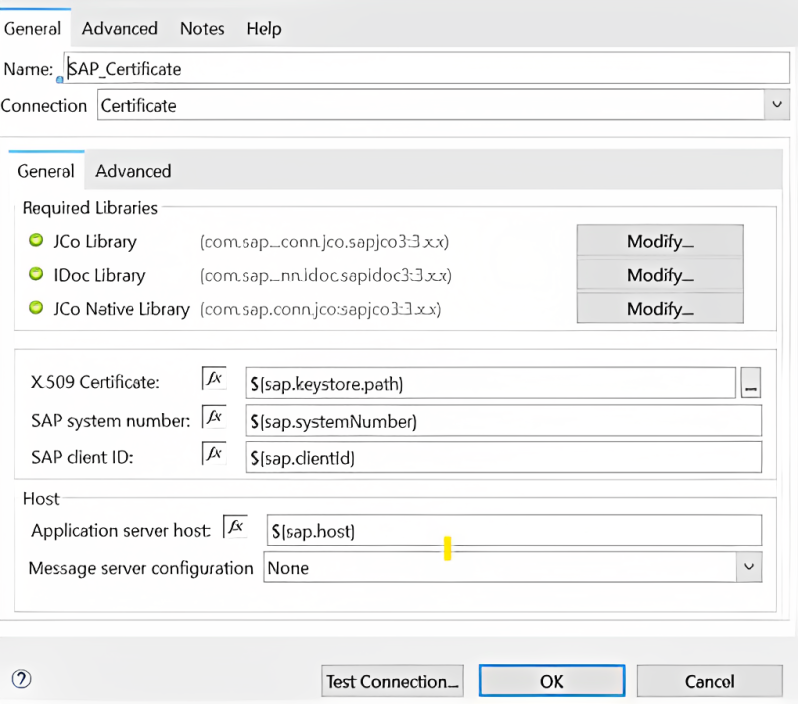Viewport: 798px width, 704px height.
Task: Switch to the top-level Advanced tab
Action: [120, 29]
